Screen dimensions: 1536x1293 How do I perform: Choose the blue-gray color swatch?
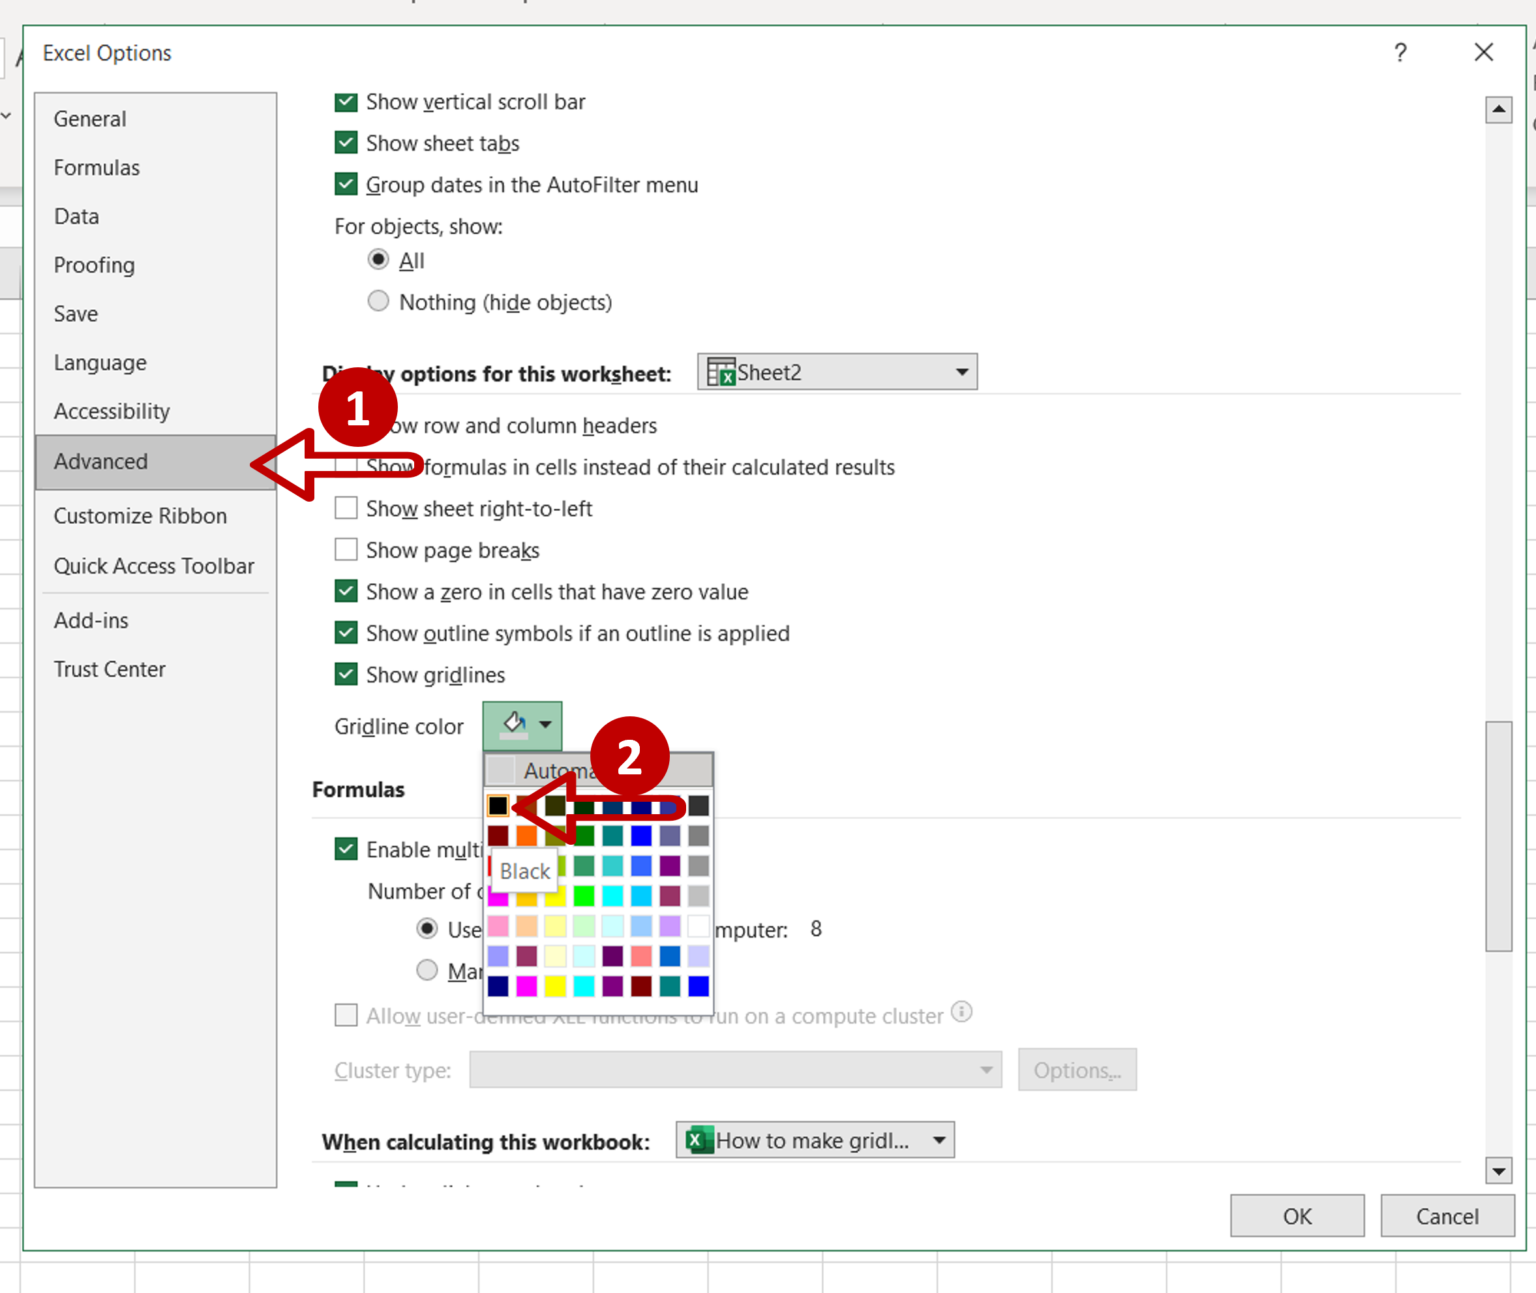[x=670, y=835]
